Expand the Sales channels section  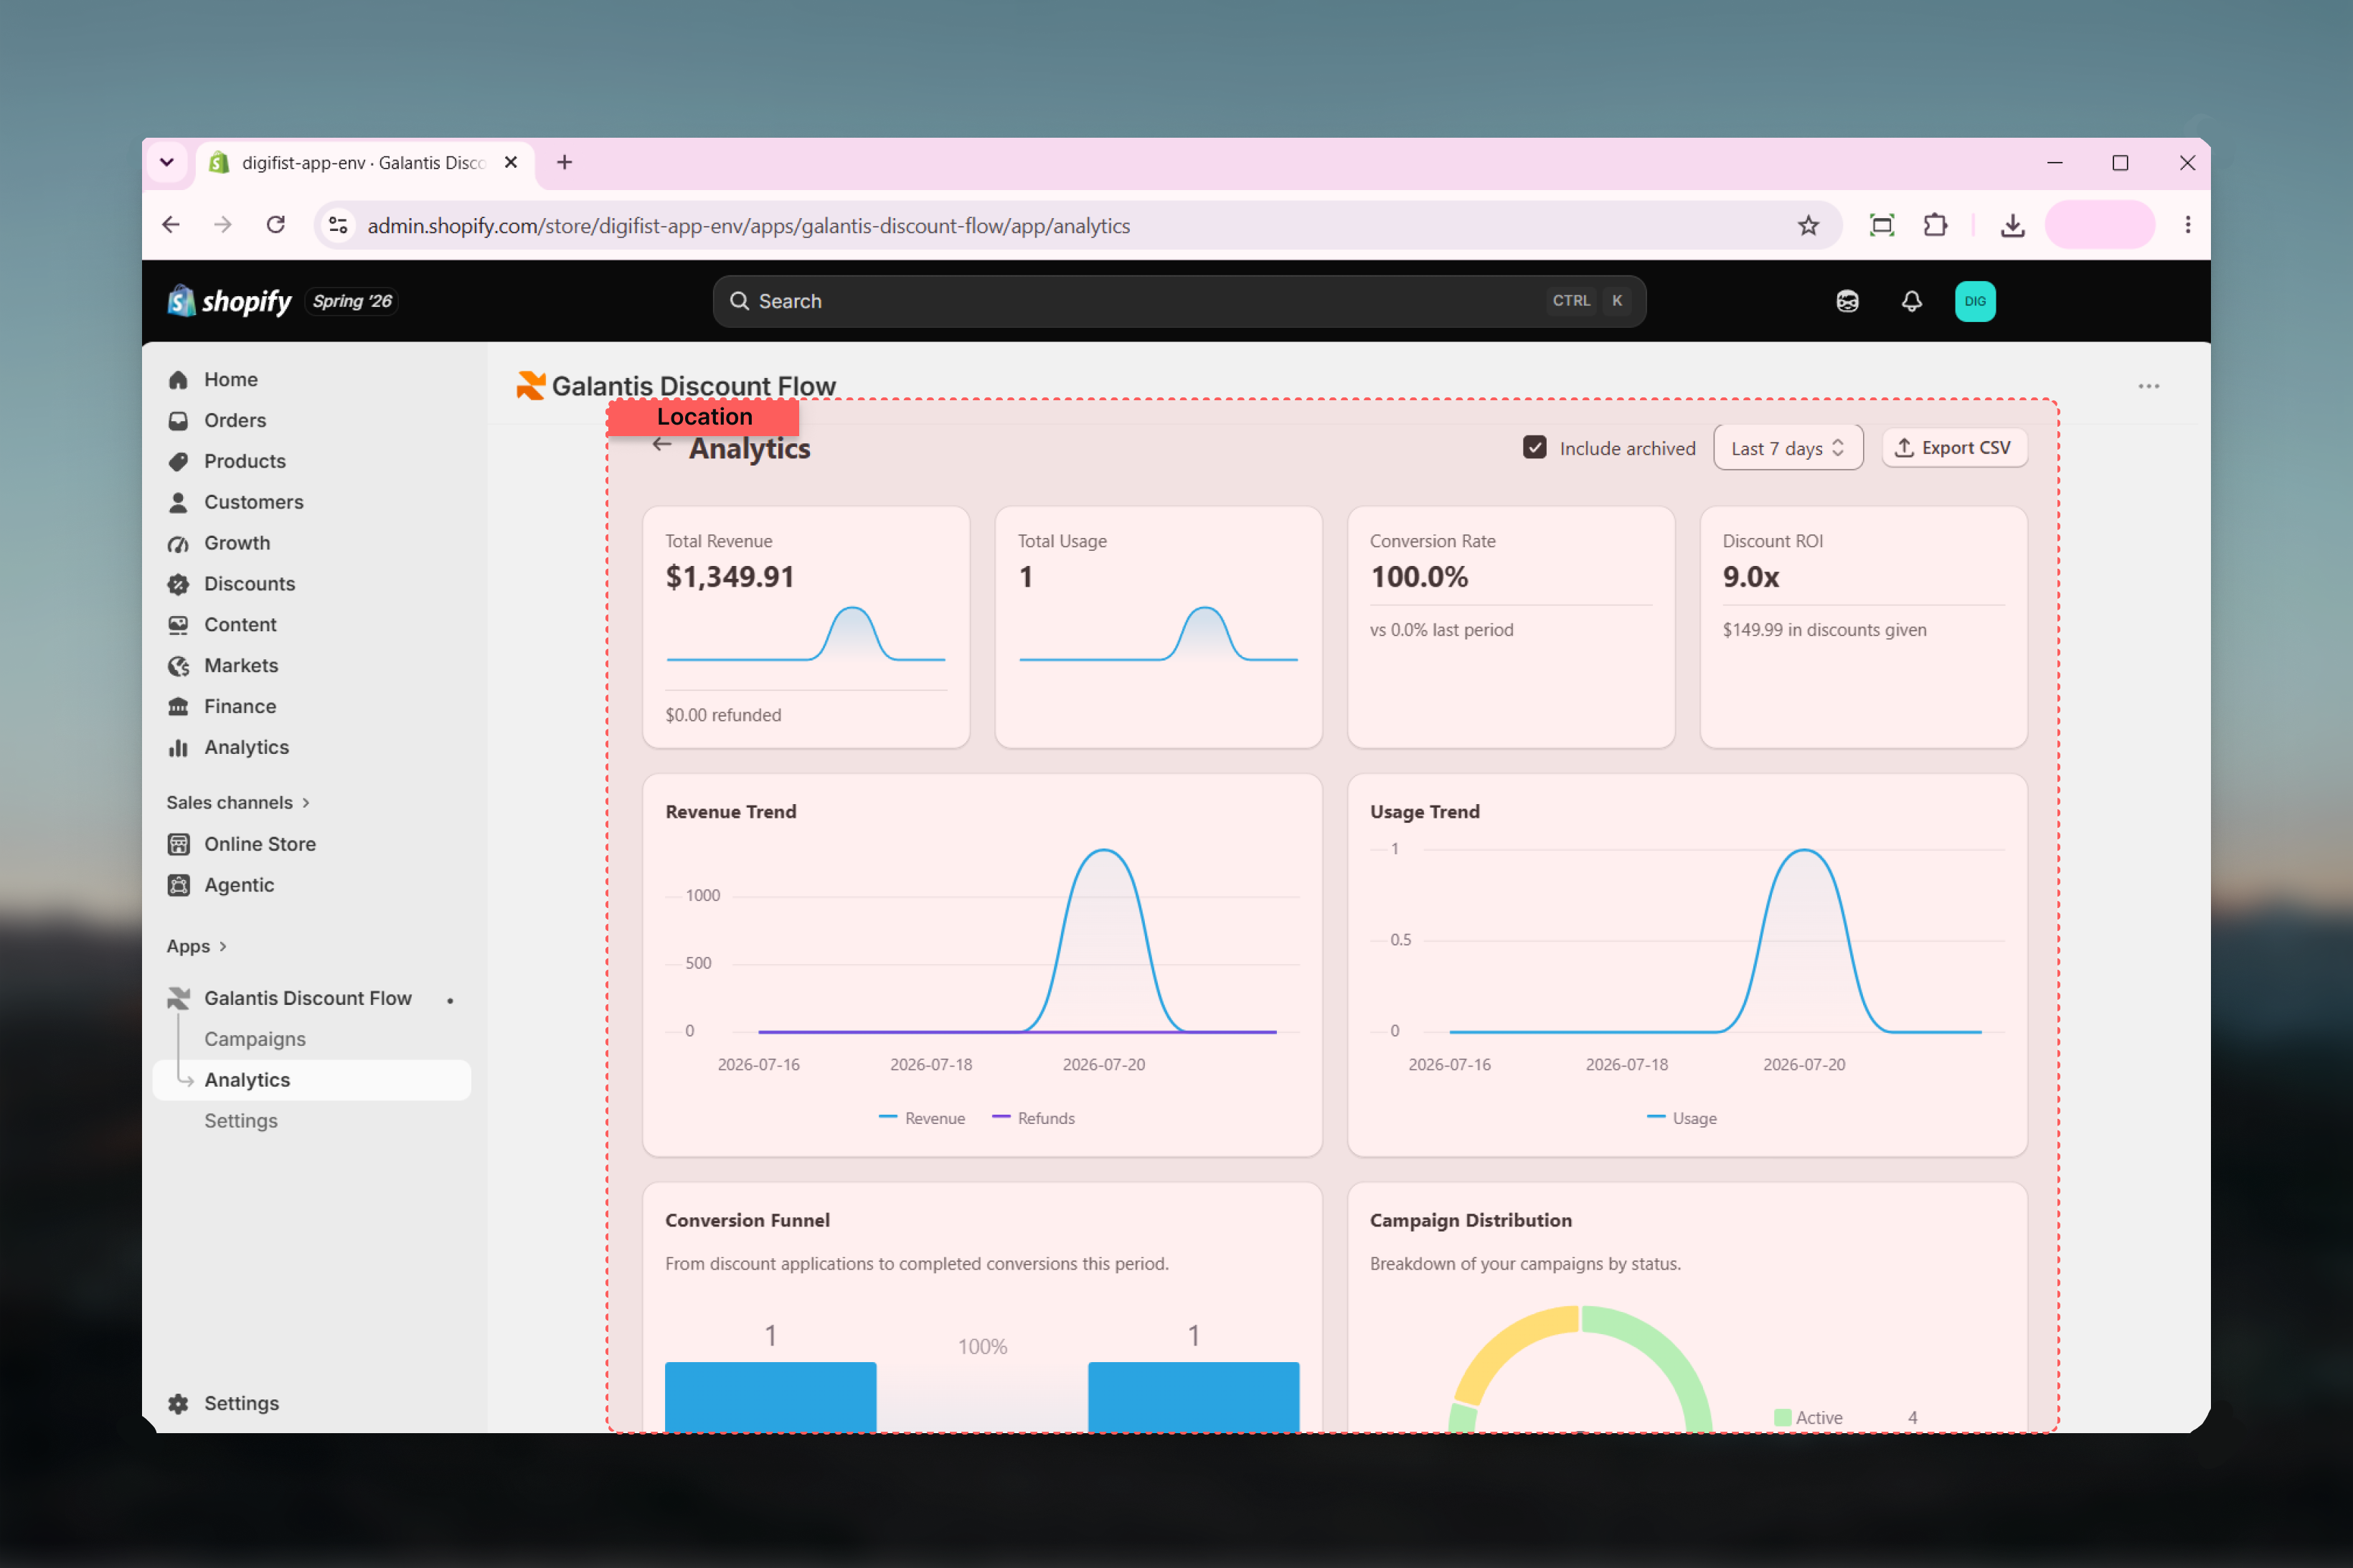tap(238, 803)
